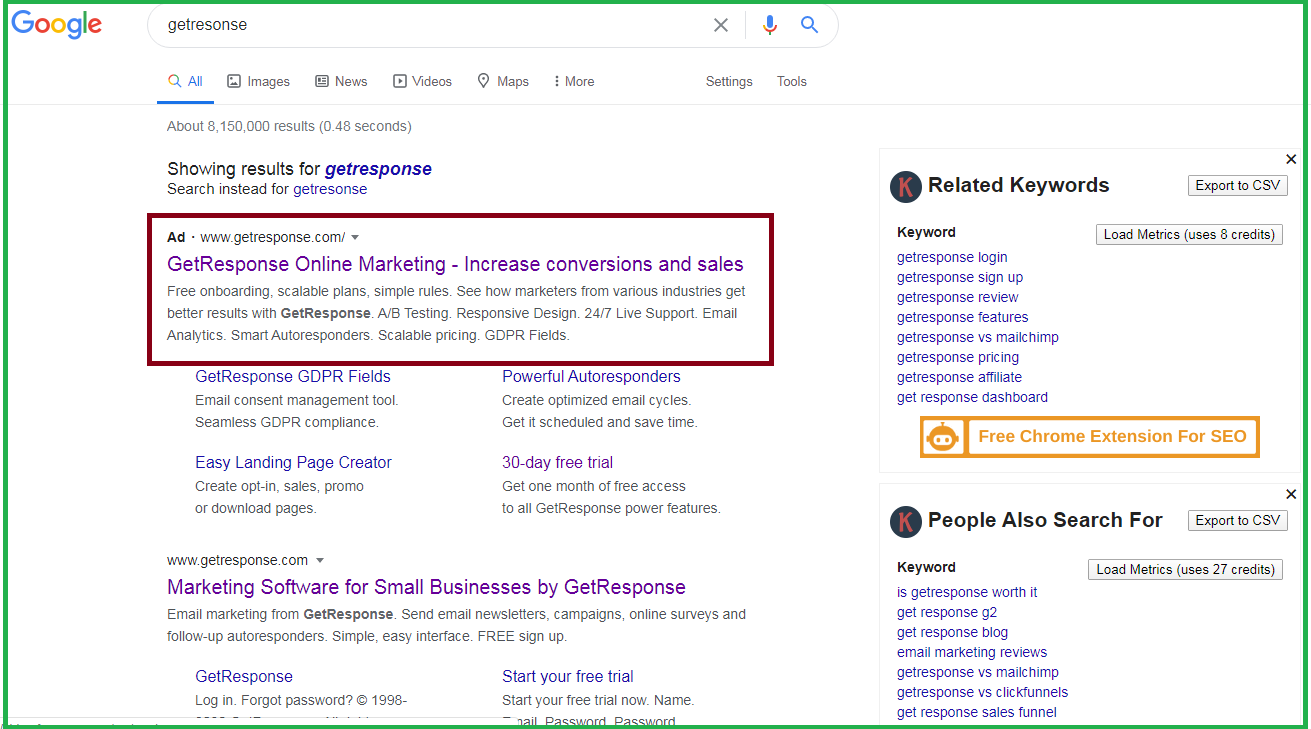Click the Related Keywords K logo icon
This screenshot has height=729, width=1311.
point(905,186)
